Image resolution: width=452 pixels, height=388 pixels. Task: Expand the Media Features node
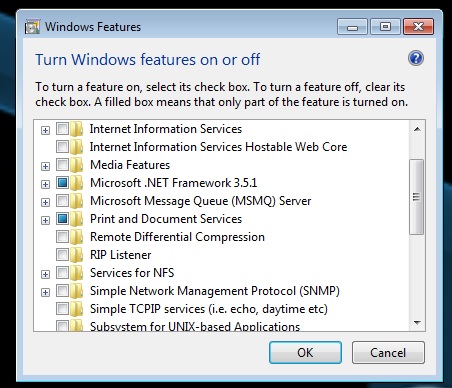pyautogui.click(x=45, y=166)
